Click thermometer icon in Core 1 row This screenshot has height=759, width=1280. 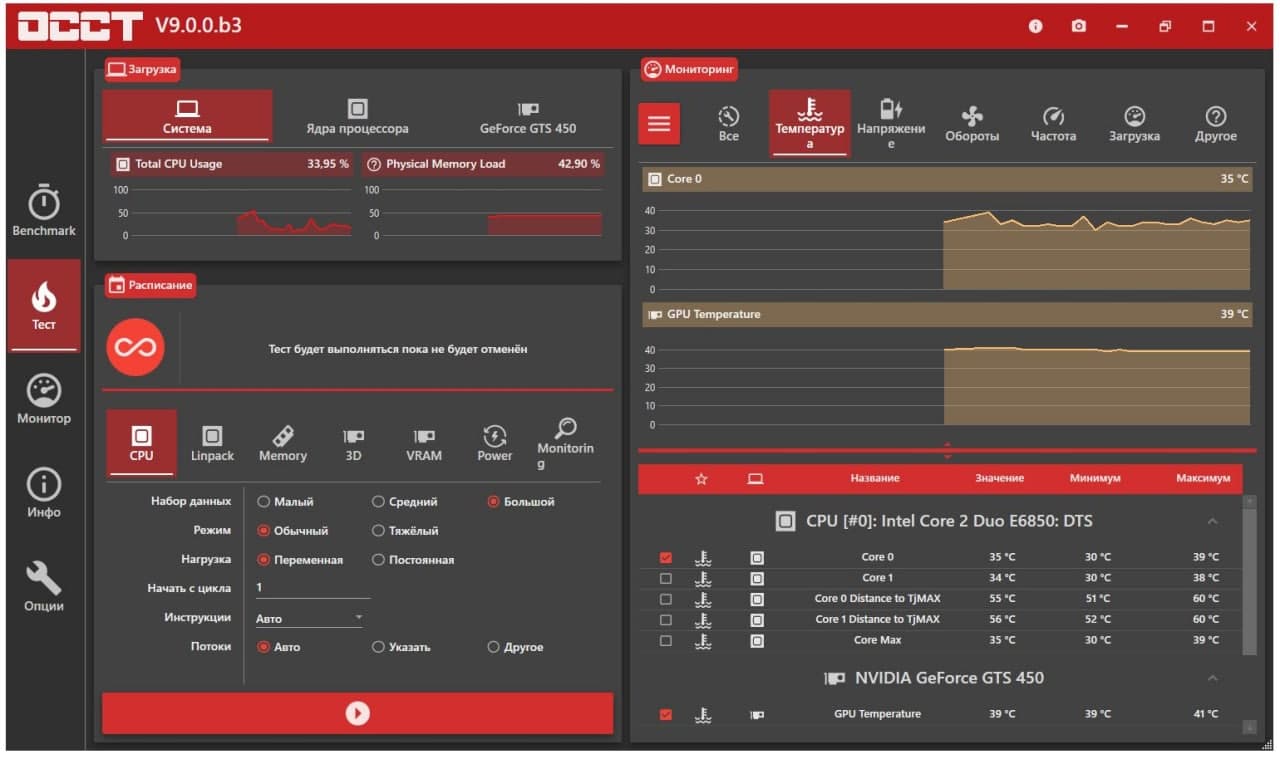[x=703, y=578]
